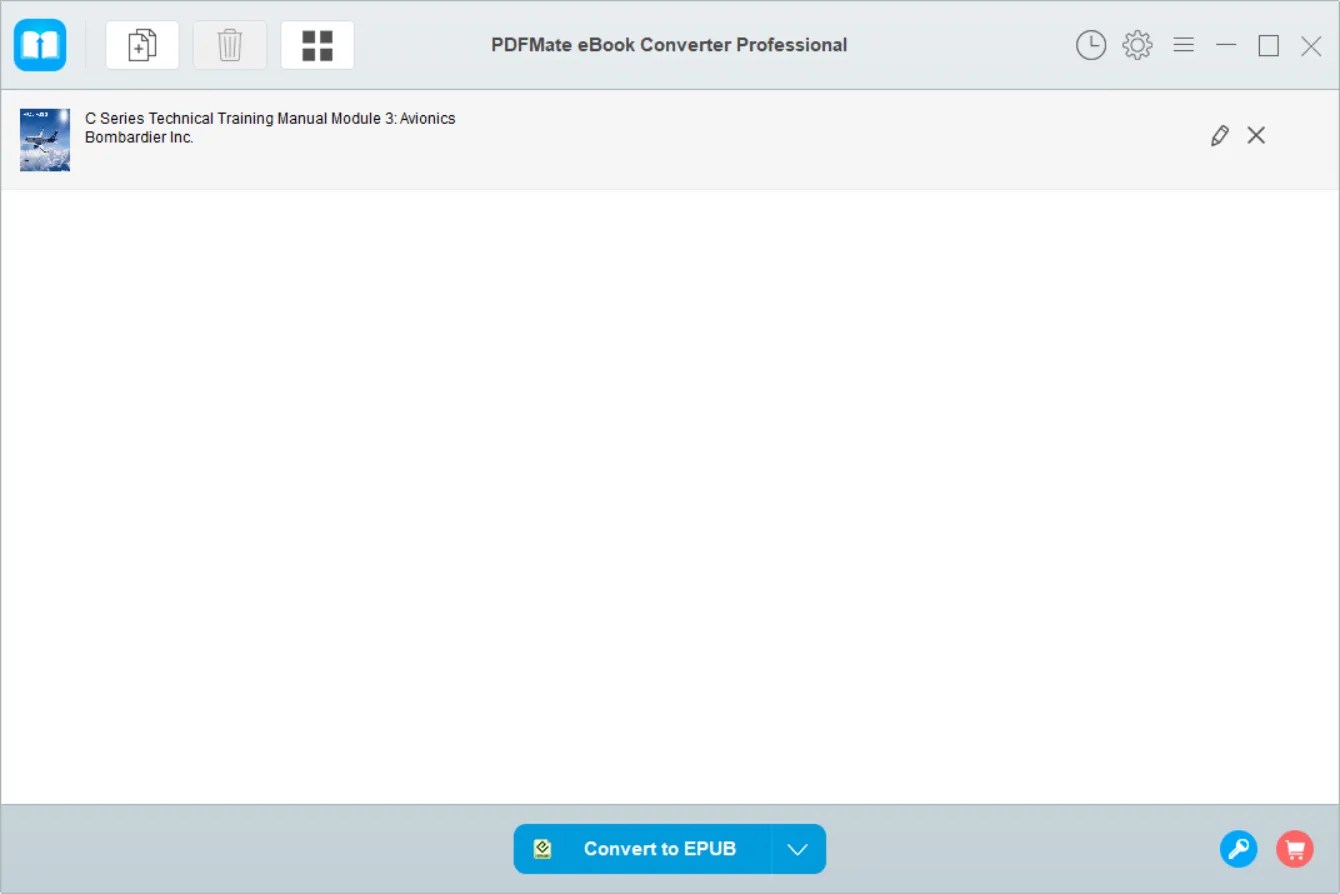
Task: Click the PDFMate title bar text
Action: (669, 44)
